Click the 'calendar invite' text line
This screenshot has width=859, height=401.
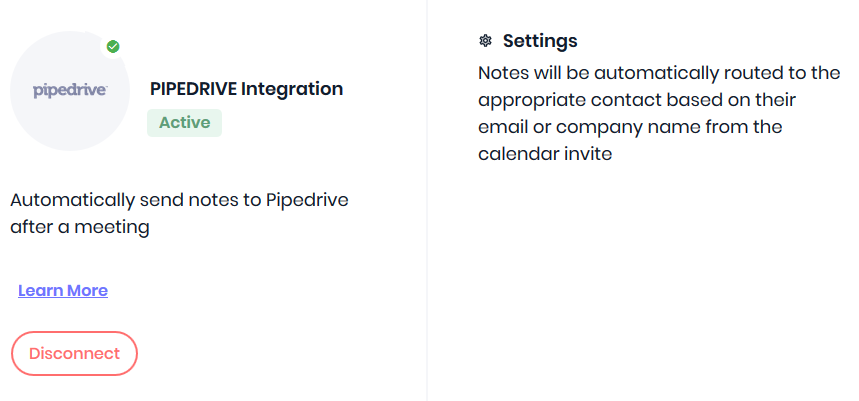545,154
